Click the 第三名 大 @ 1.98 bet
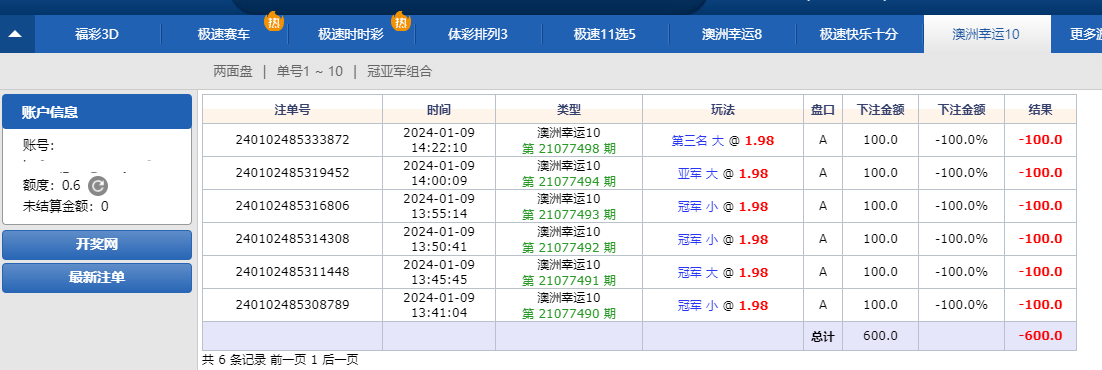The width and height of the screenshot is (1102, 370). coord(722,141)
